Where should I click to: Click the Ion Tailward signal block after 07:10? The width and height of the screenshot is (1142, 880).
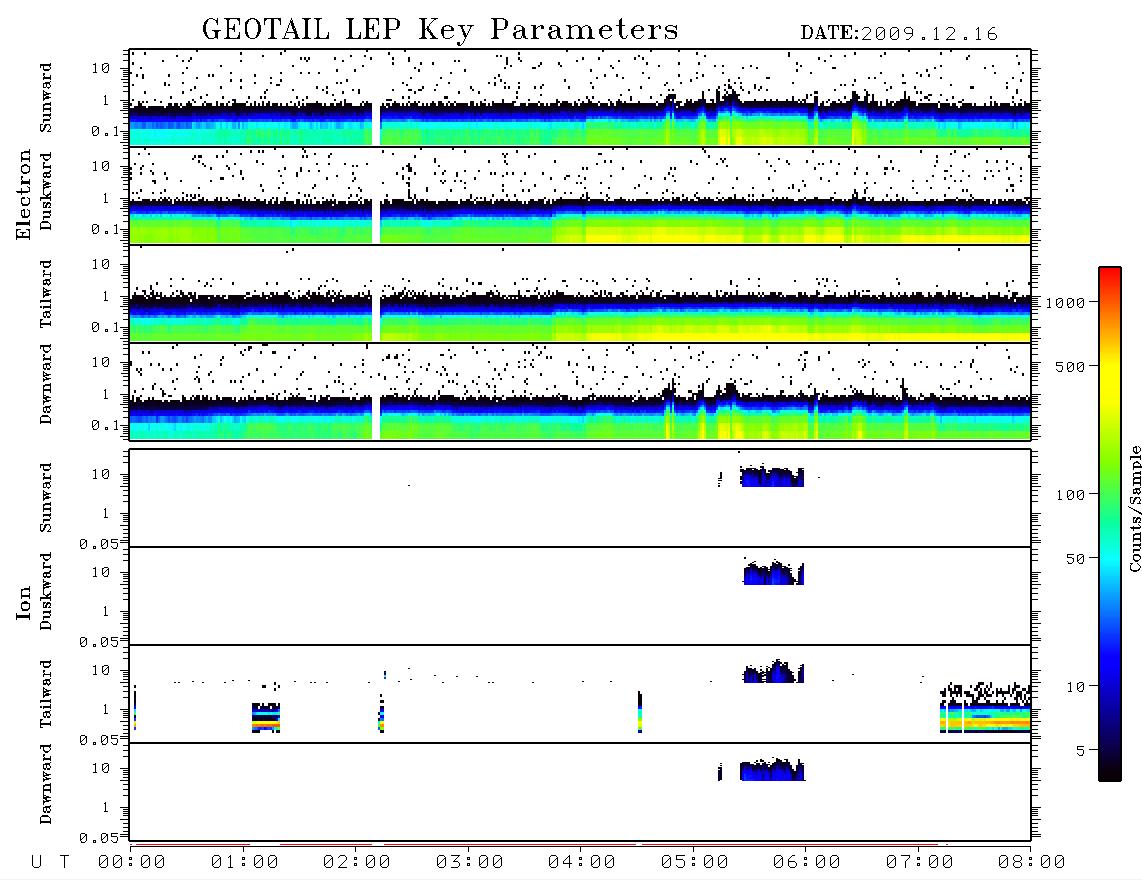[x=985, y=708]
